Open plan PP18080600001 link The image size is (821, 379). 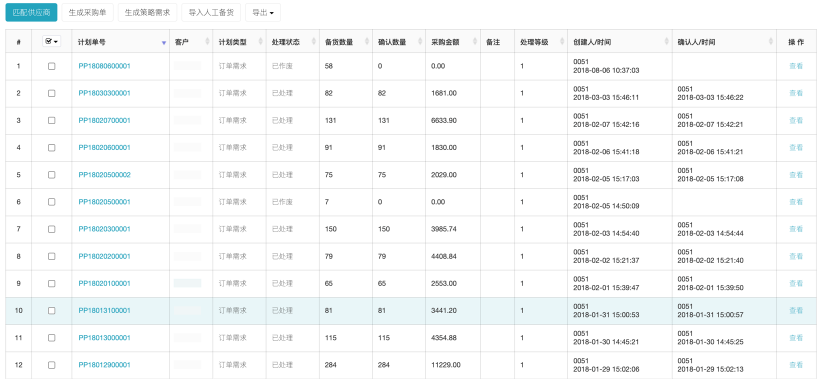104,66
